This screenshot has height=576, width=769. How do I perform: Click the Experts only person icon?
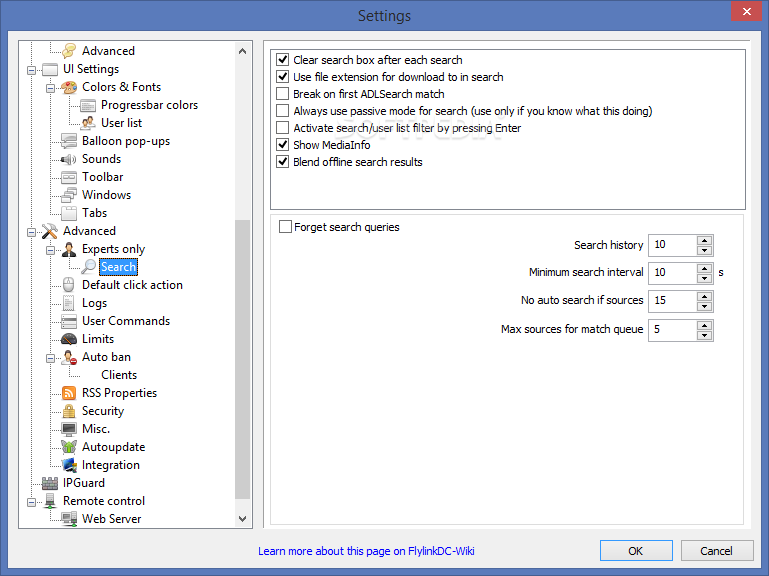click(x=69, y=249)
